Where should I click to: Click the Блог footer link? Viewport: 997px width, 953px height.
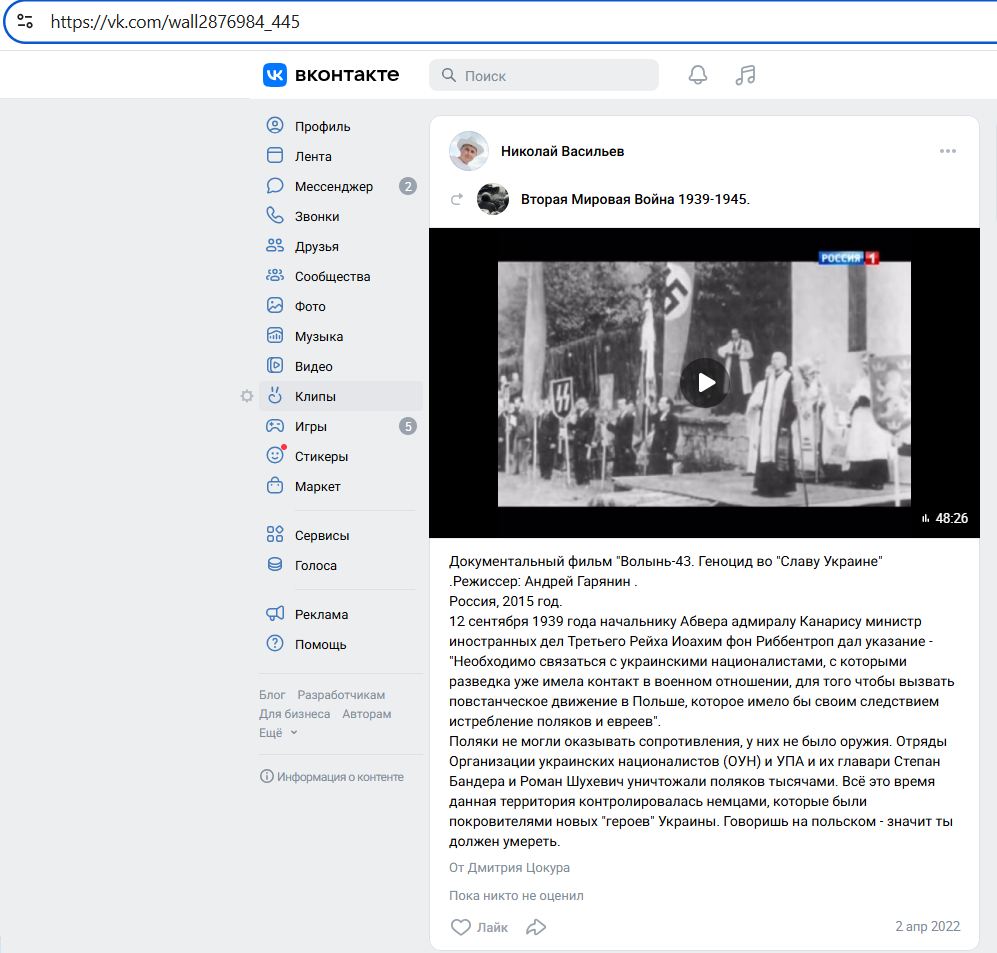pyautogui.click(x=272, y=695)
